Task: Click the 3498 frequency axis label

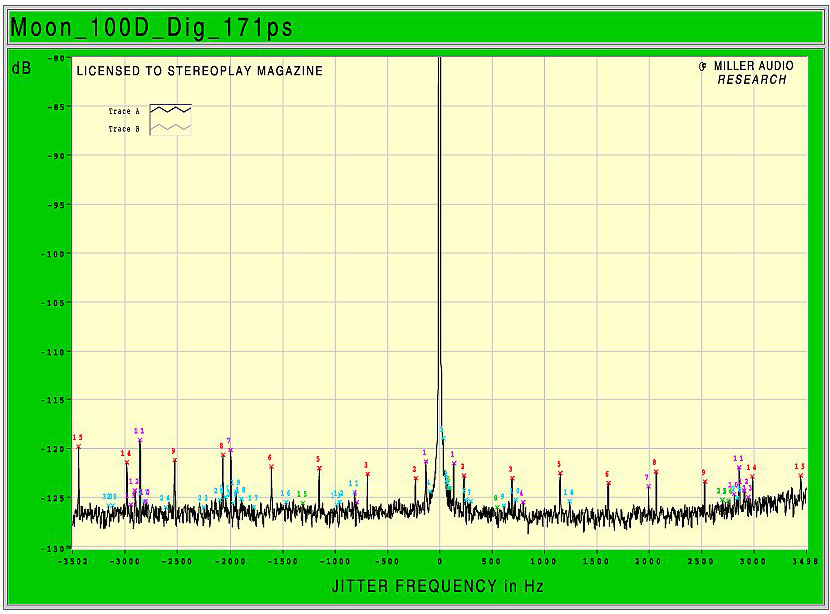Action: [x=804, y=561]
